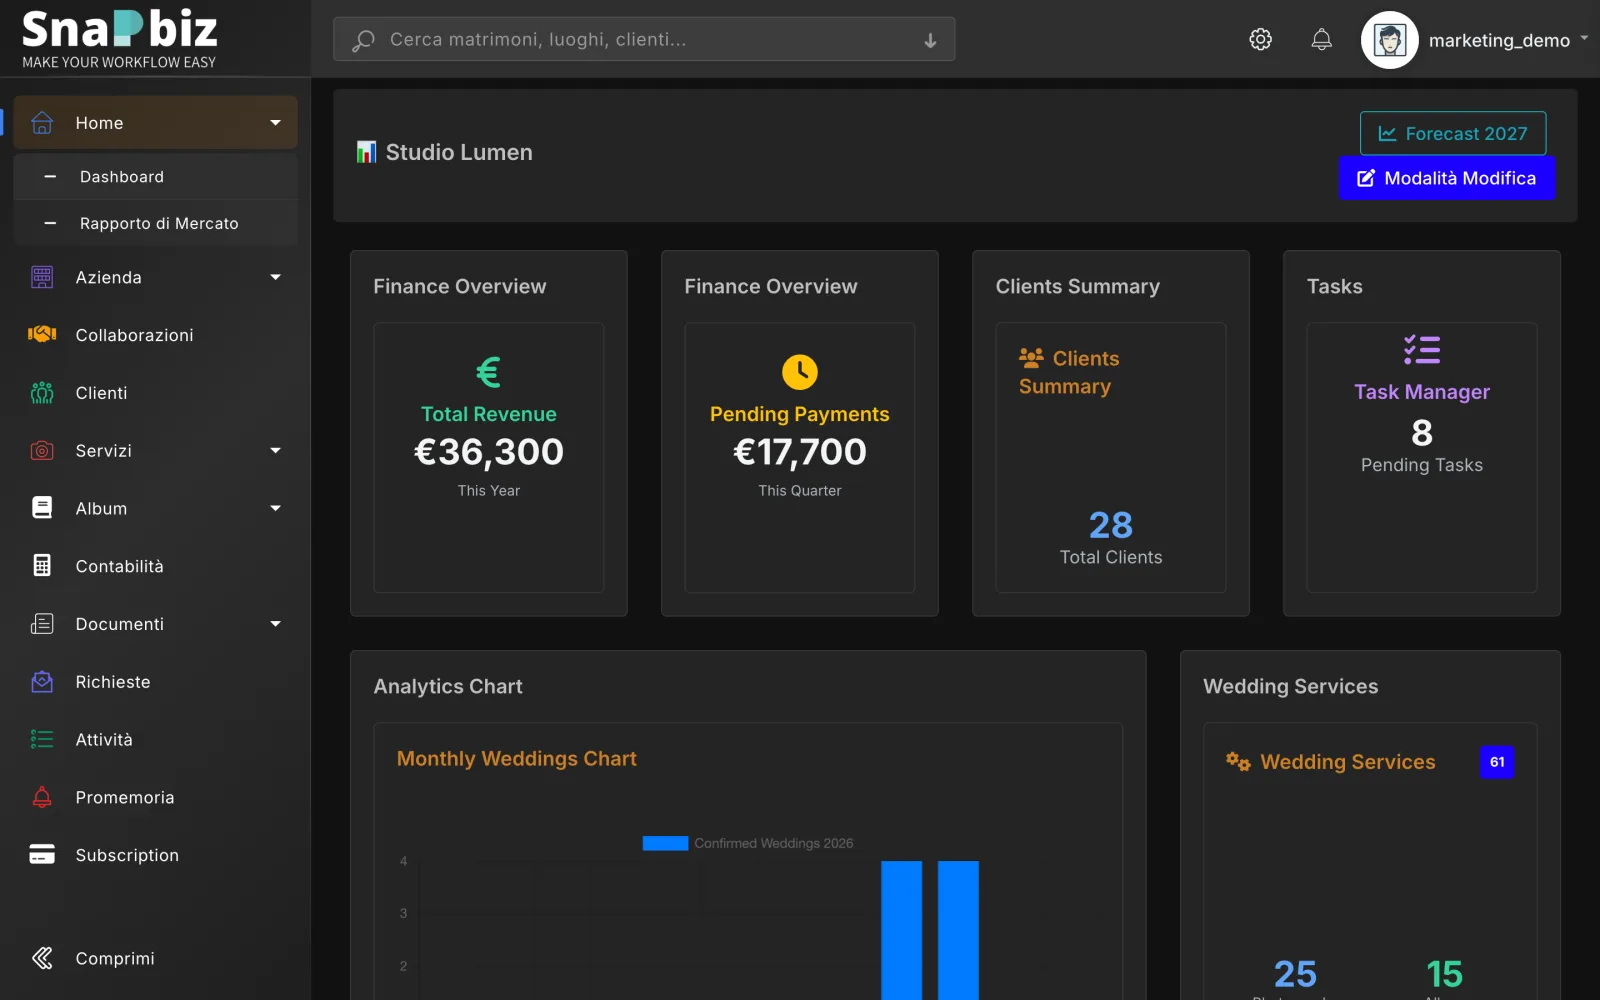Go to the Contabilità section
This screenshot has height=1000, width=1600.
pos(156,566)
